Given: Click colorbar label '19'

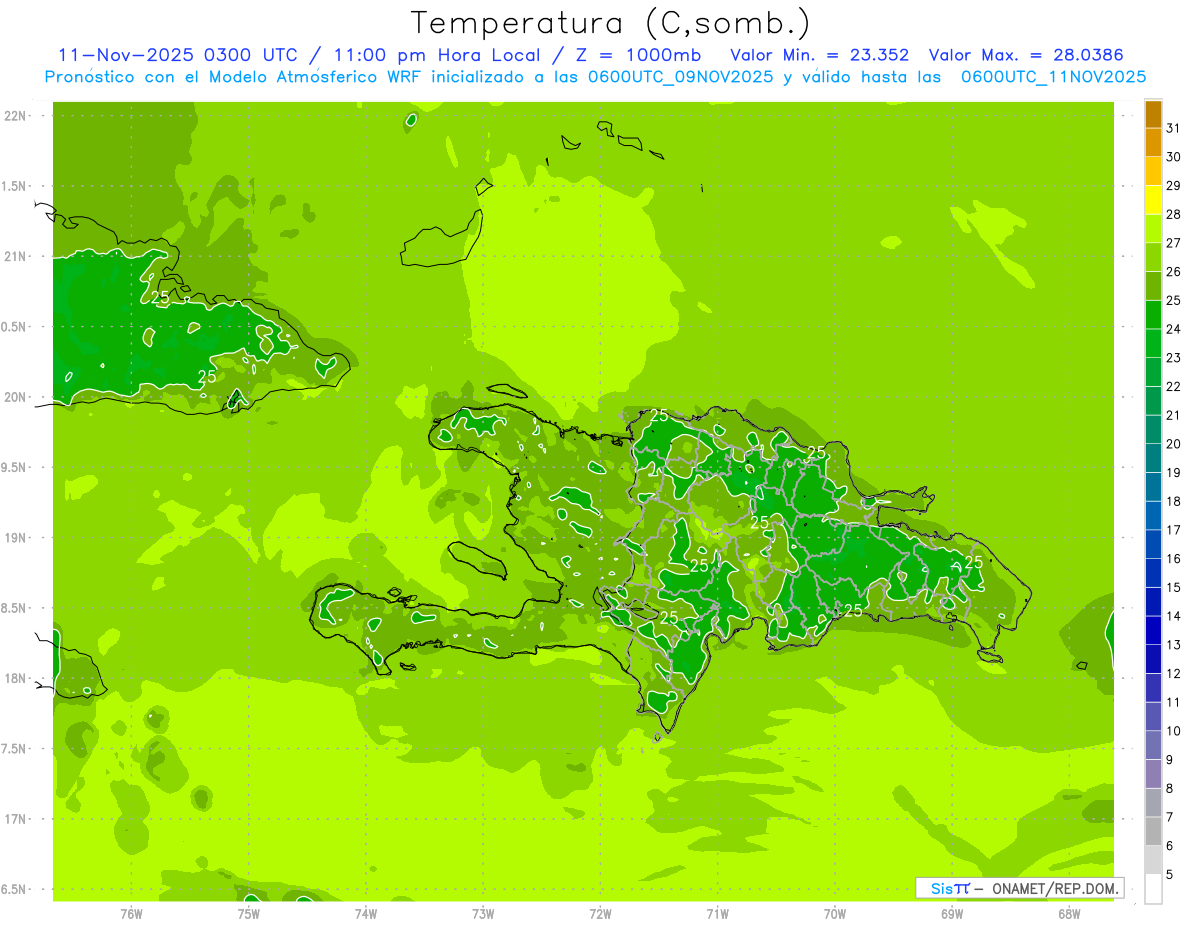Looking at the screenshot, I should 1173,473.
